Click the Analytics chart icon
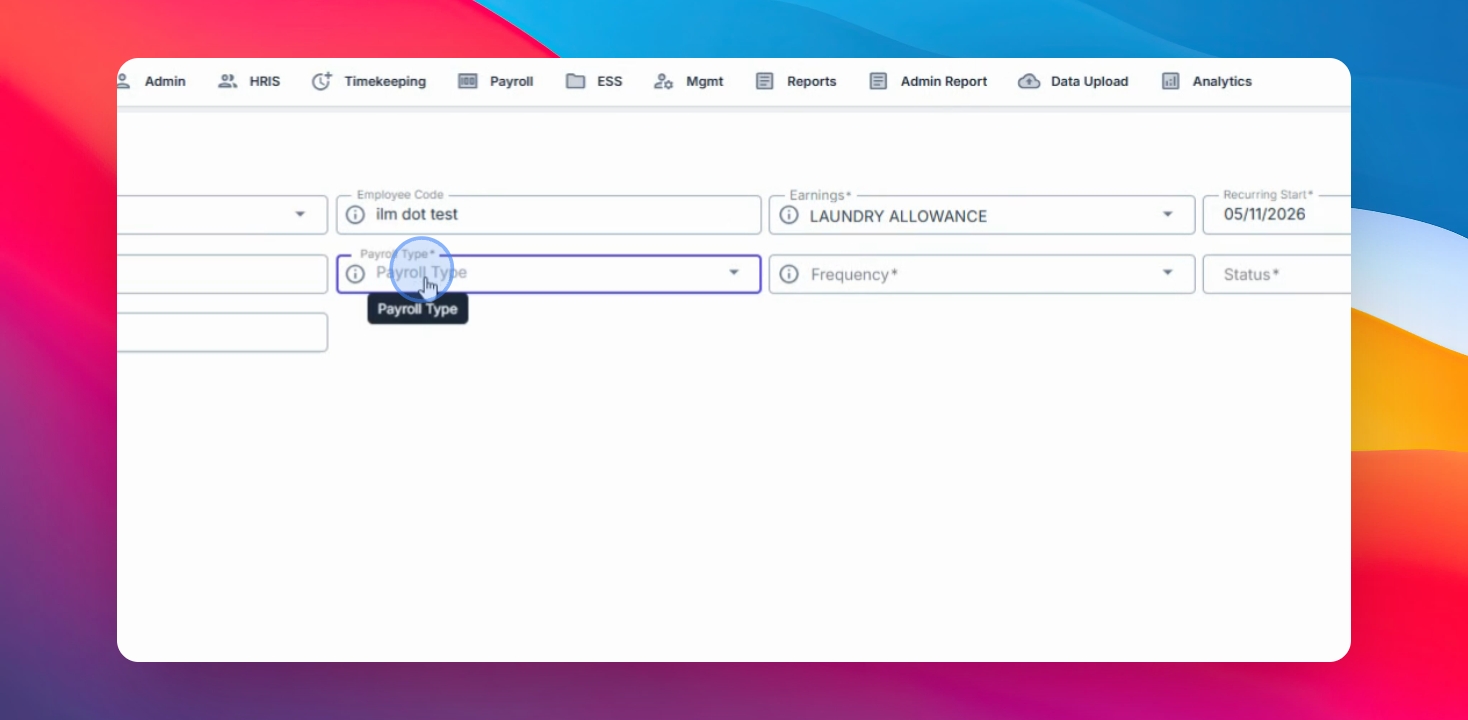This screenshot has width=1468, height=720. click(x=1171, y=81)
